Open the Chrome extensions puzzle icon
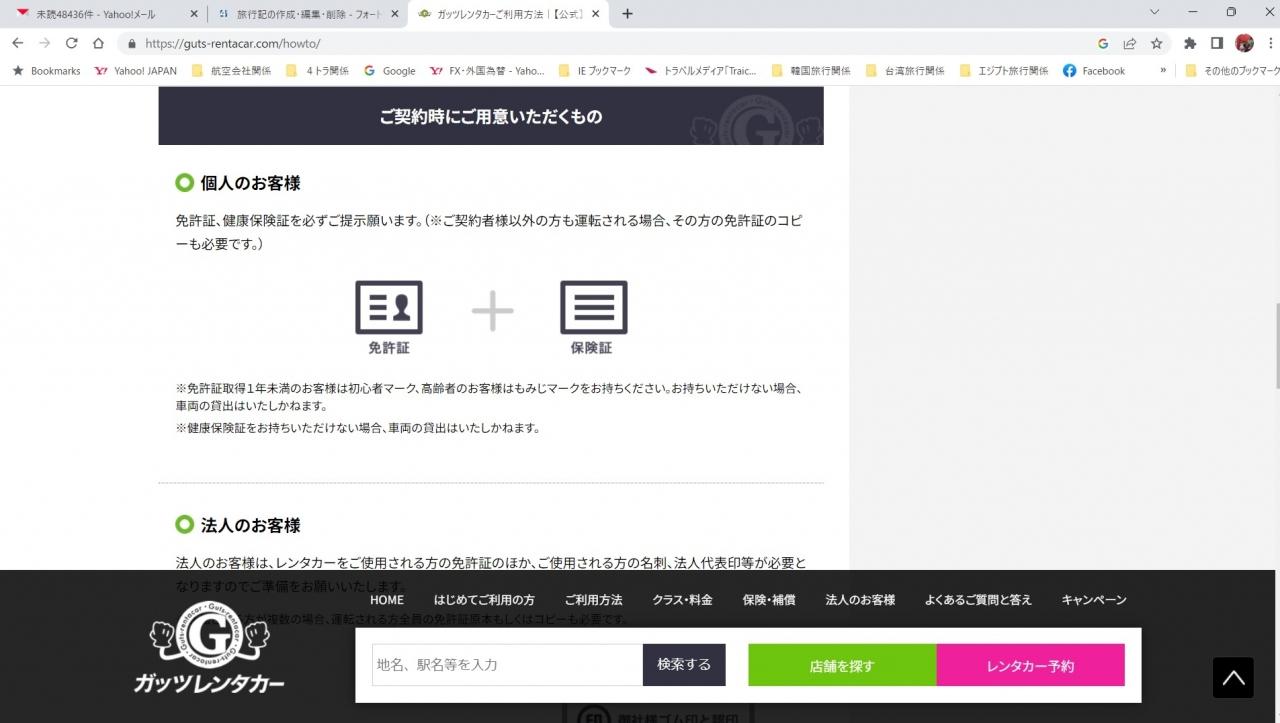Image resolution: width=1280 pixels, height=723 pixels. tap(1189, 43)
